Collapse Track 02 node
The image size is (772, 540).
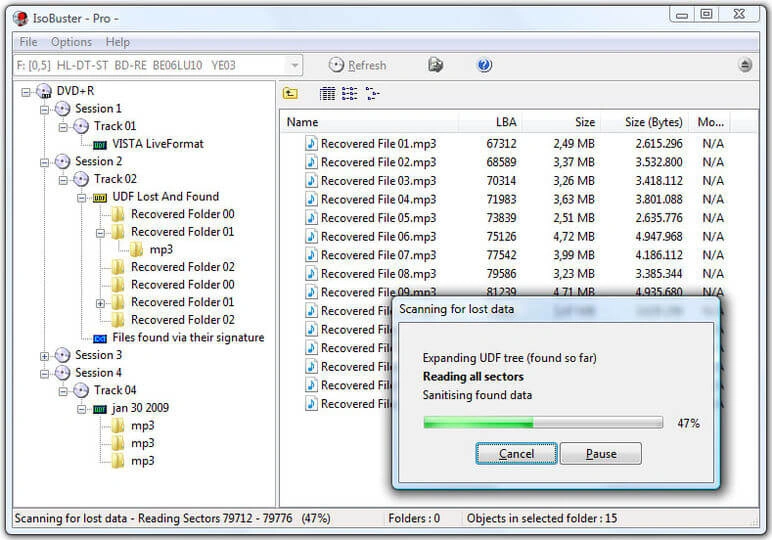tap(63, 180)
